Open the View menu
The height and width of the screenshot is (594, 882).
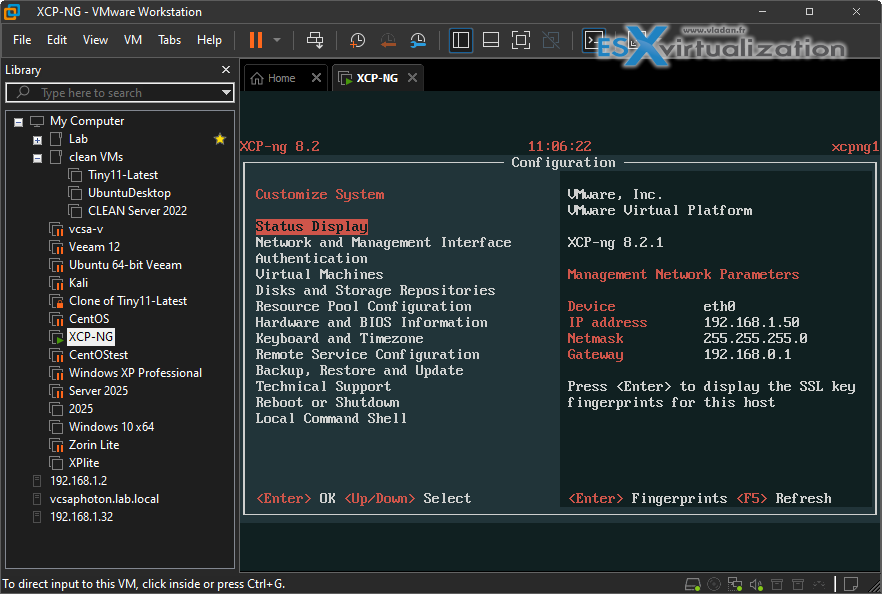tap(95, 40)
